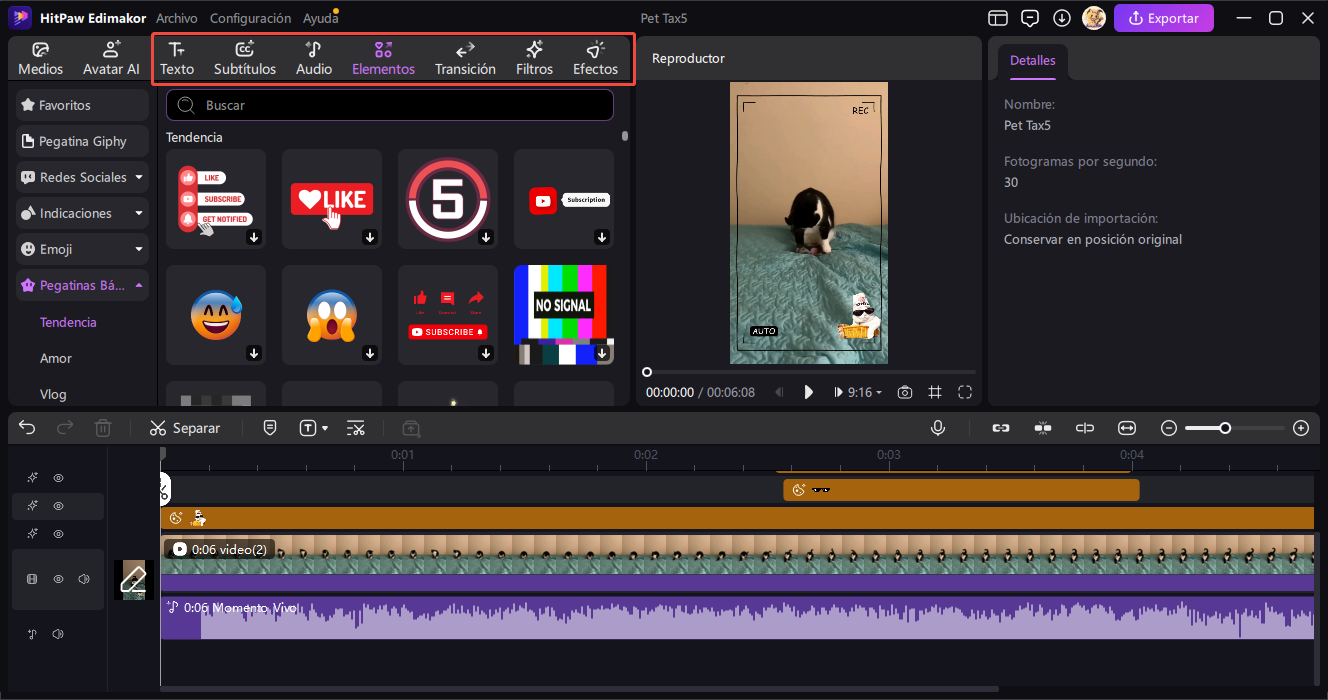Toggle the grid overlay in the player
The width and height of the screenshot is (1328, 700).
(935, 392)
